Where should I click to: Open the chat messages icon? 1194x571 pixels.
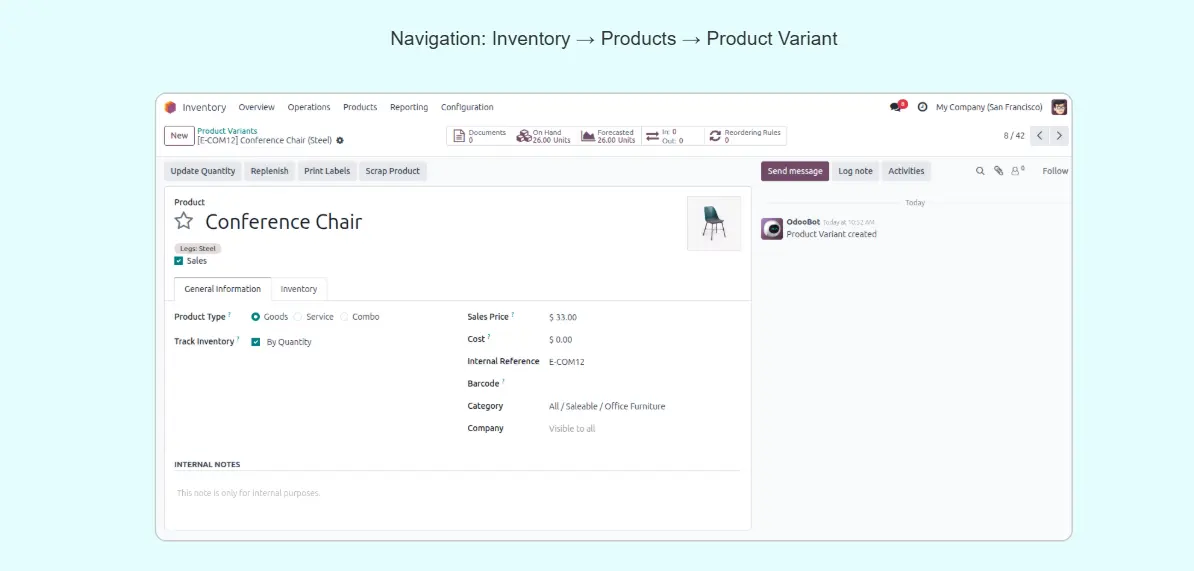coord(895,107)
